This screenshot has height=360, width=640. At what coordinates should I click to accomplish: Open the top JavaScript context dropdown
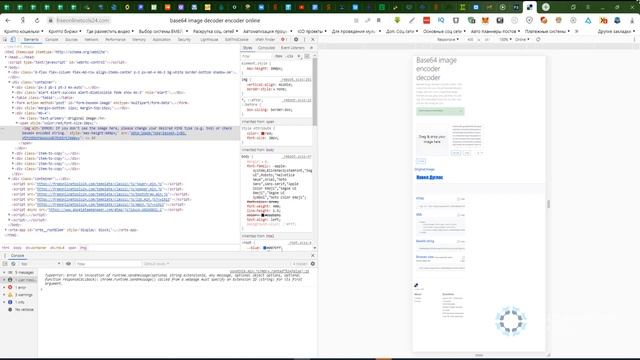point(40,264)
